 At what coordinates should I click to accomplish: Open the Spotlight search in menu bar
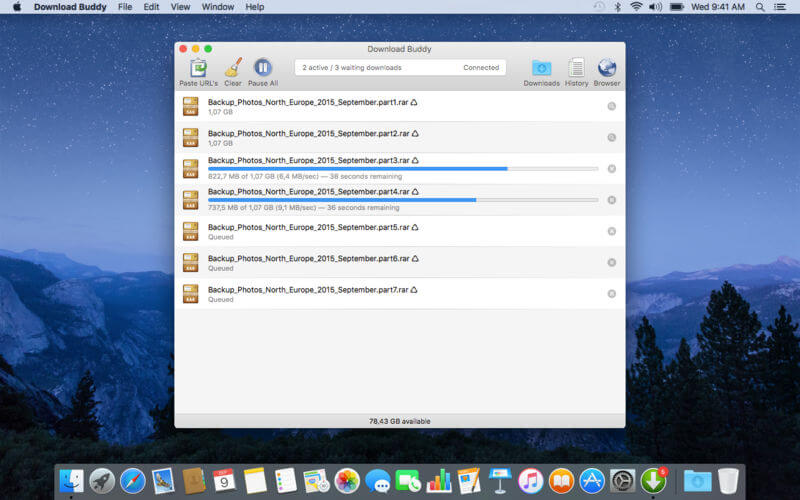coord(760,7)
